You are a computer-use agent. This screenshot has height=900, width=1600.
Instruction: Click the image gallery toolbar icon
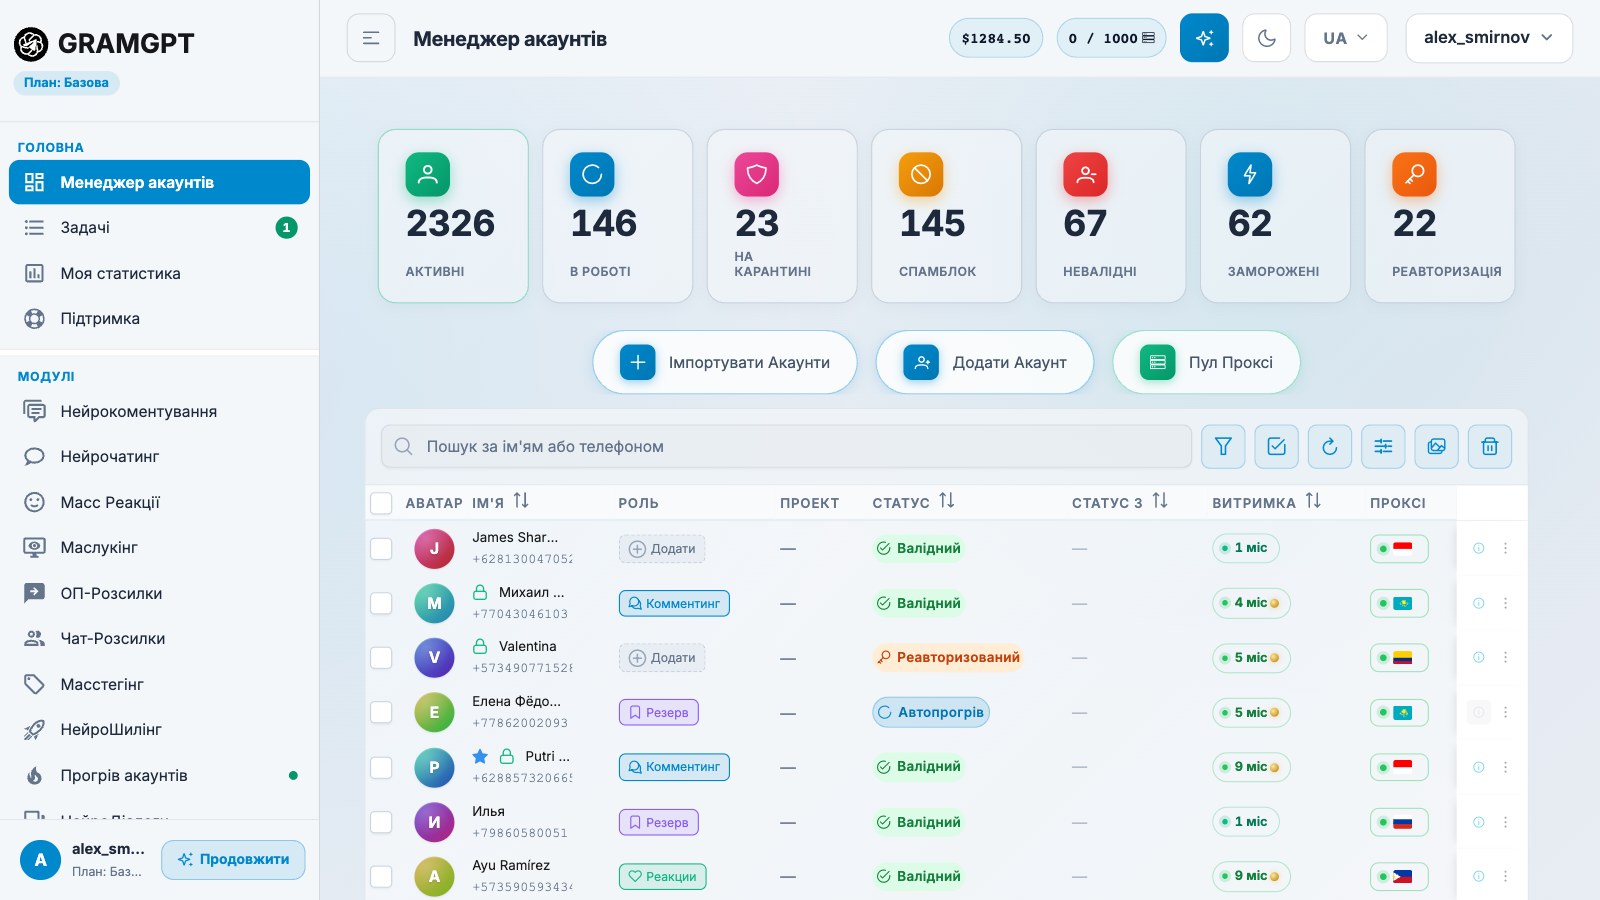tap(1436, 446)
